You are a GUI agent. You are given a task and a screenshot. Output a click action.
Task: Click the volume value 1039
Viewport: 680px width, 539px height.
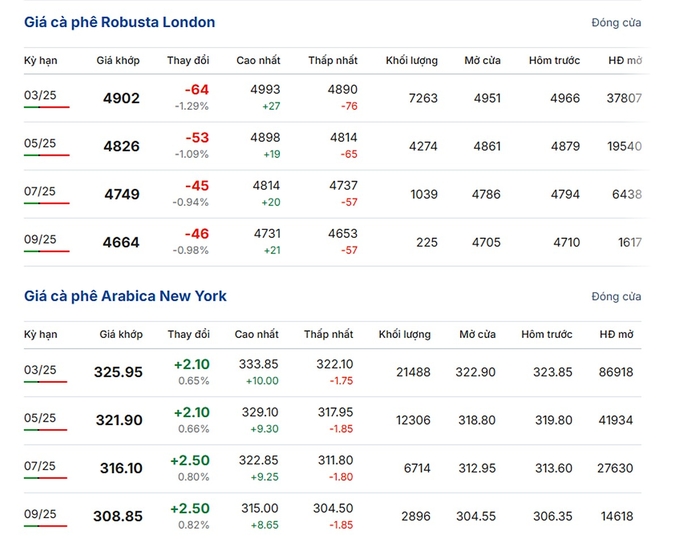424,194
